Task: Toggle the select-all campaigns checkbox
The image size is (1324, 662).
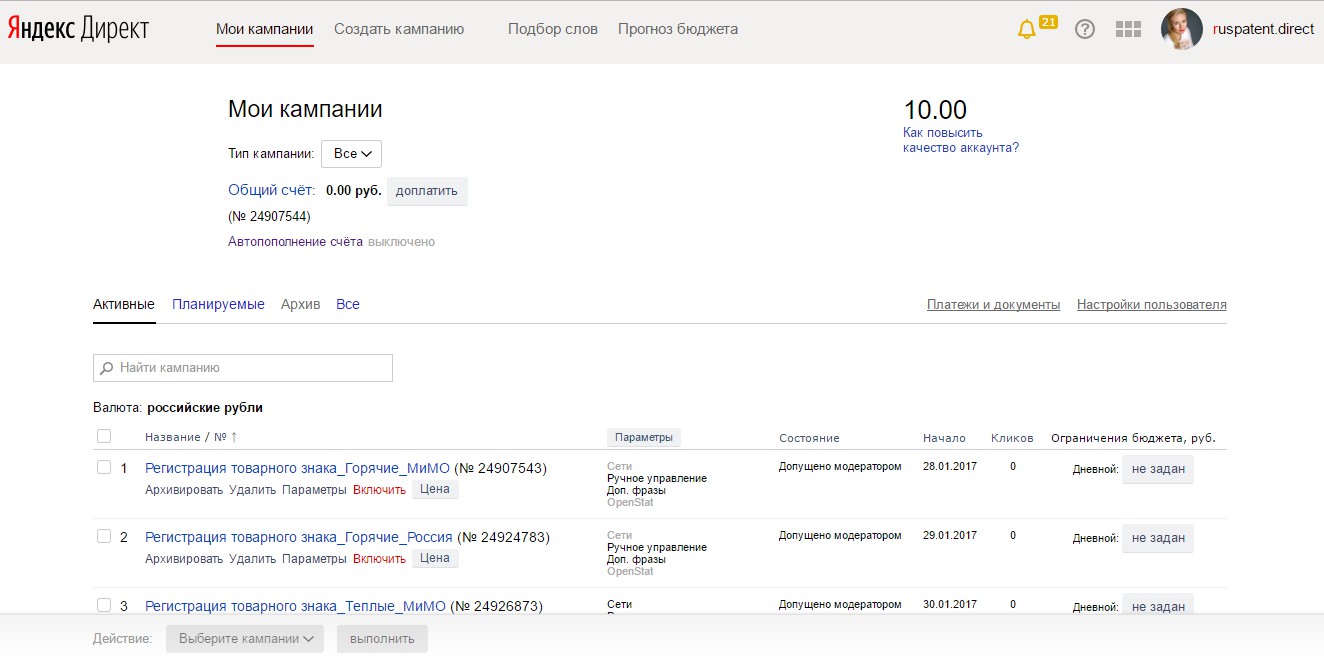Action: [x=104, y=436]
